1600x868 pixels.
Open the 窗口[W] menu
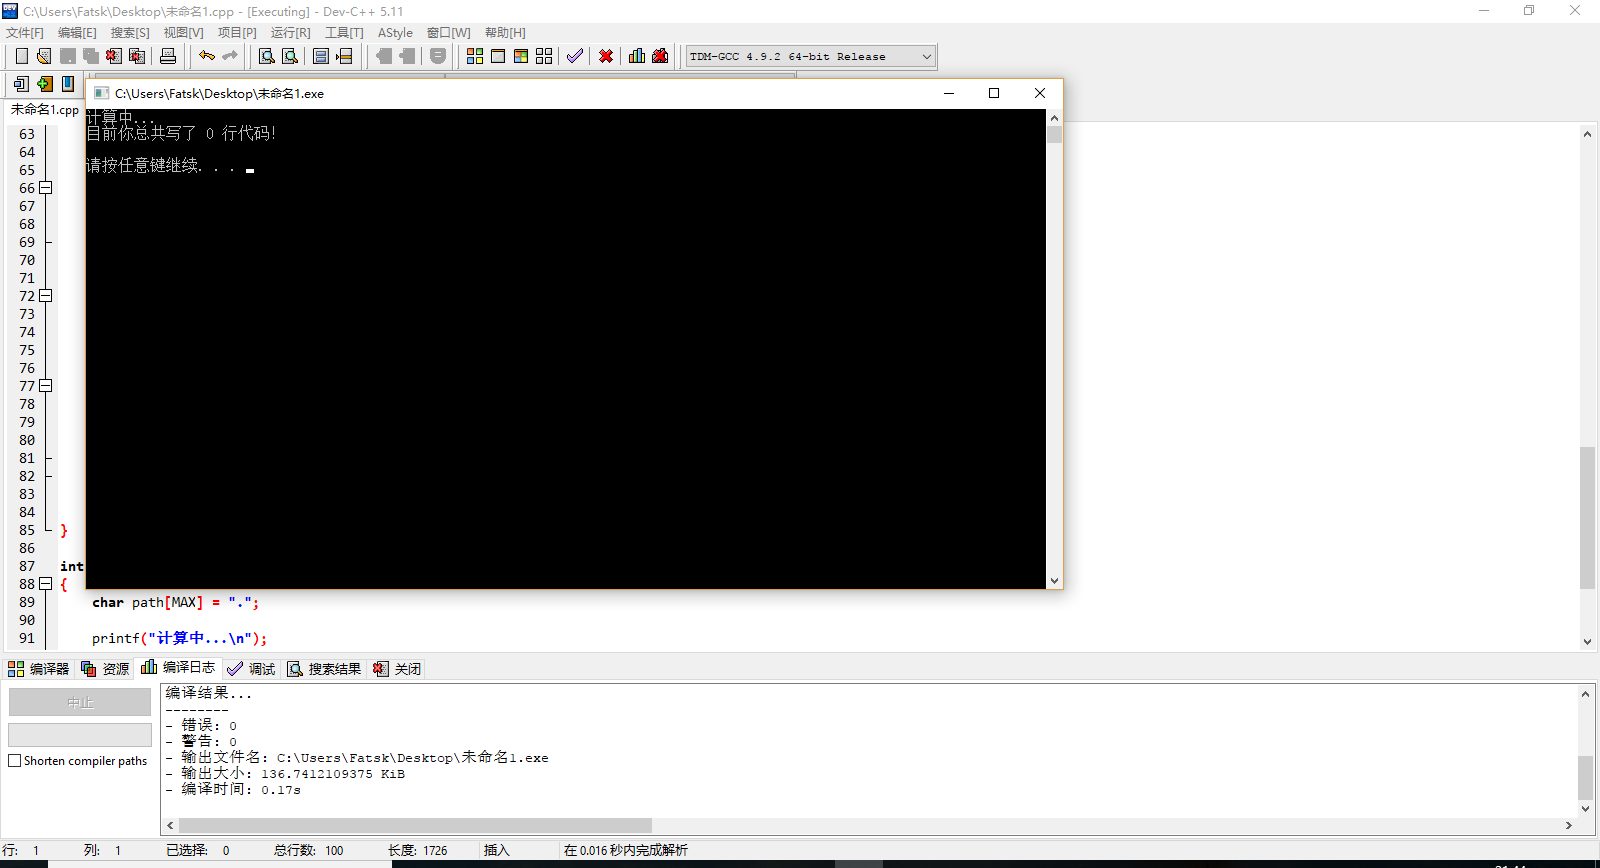tap(448, 33)
